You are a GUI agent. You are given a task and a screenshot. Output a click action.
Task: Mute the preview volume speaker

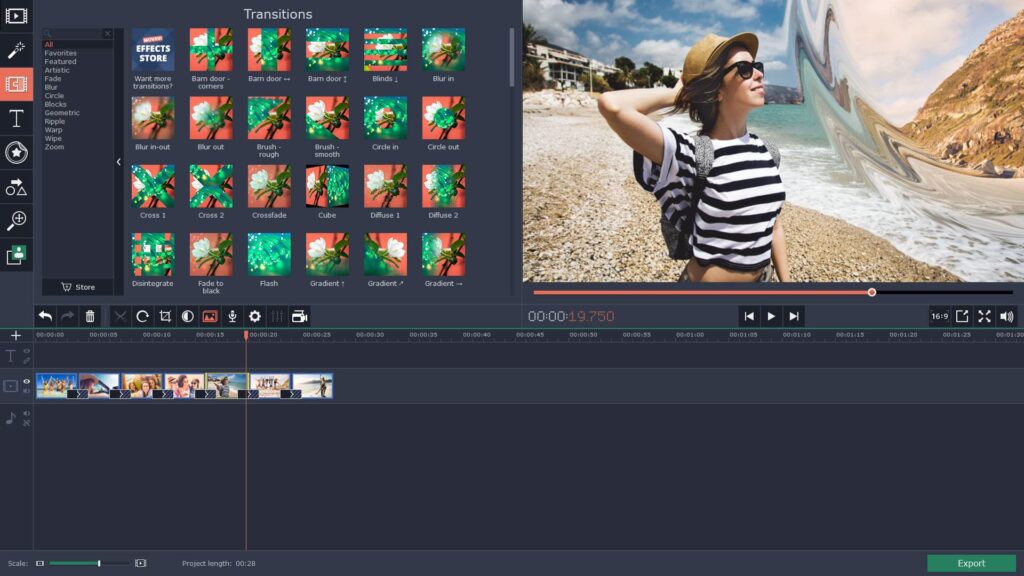point(1007,316)
